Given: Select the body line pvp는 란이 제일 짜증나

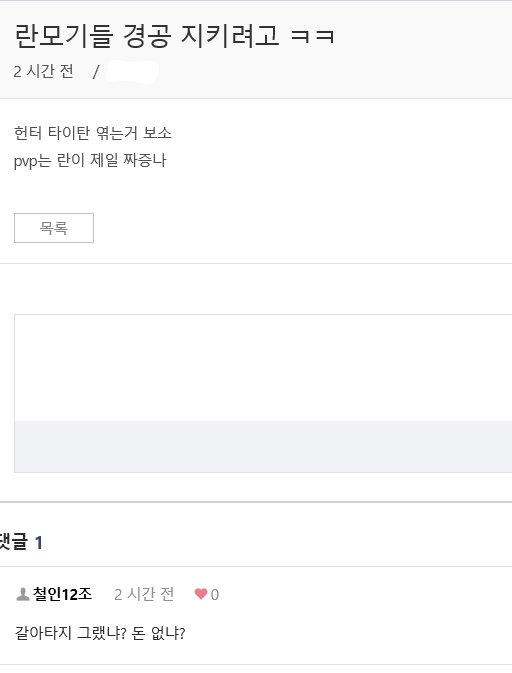Looking at the screenshot, I should [90, 161].
